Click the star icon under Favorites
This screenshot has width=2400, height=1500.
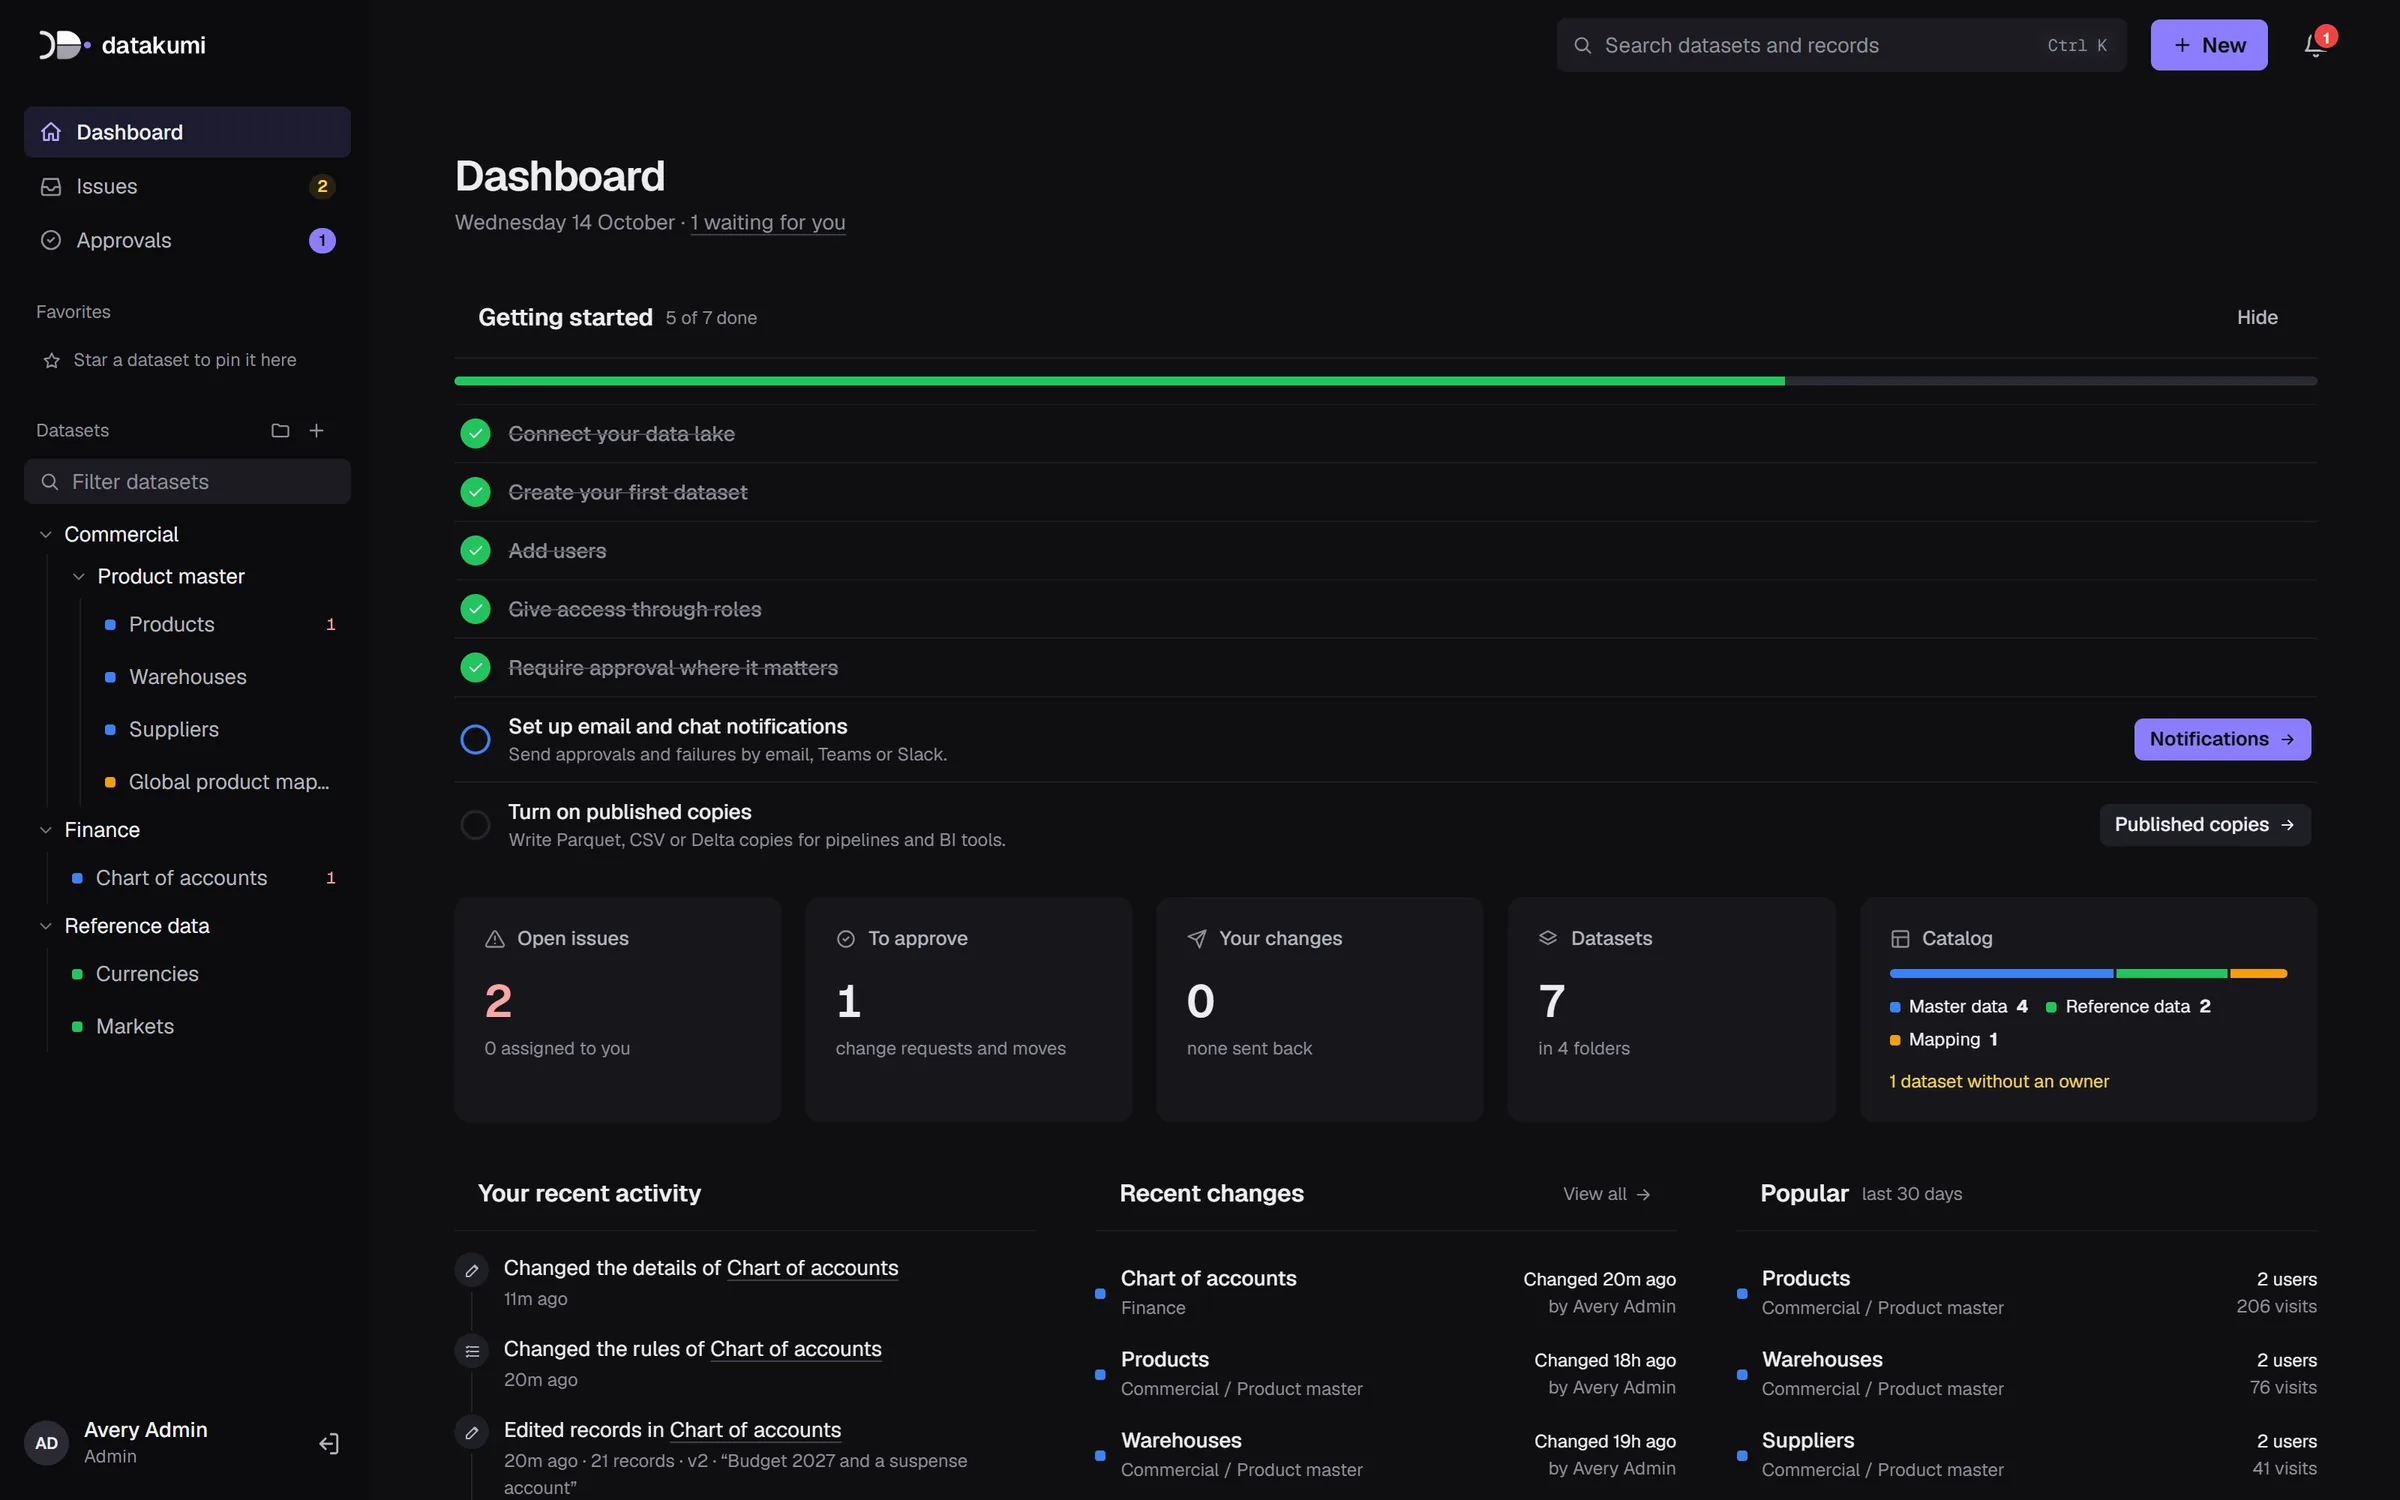tap(52, 360)
